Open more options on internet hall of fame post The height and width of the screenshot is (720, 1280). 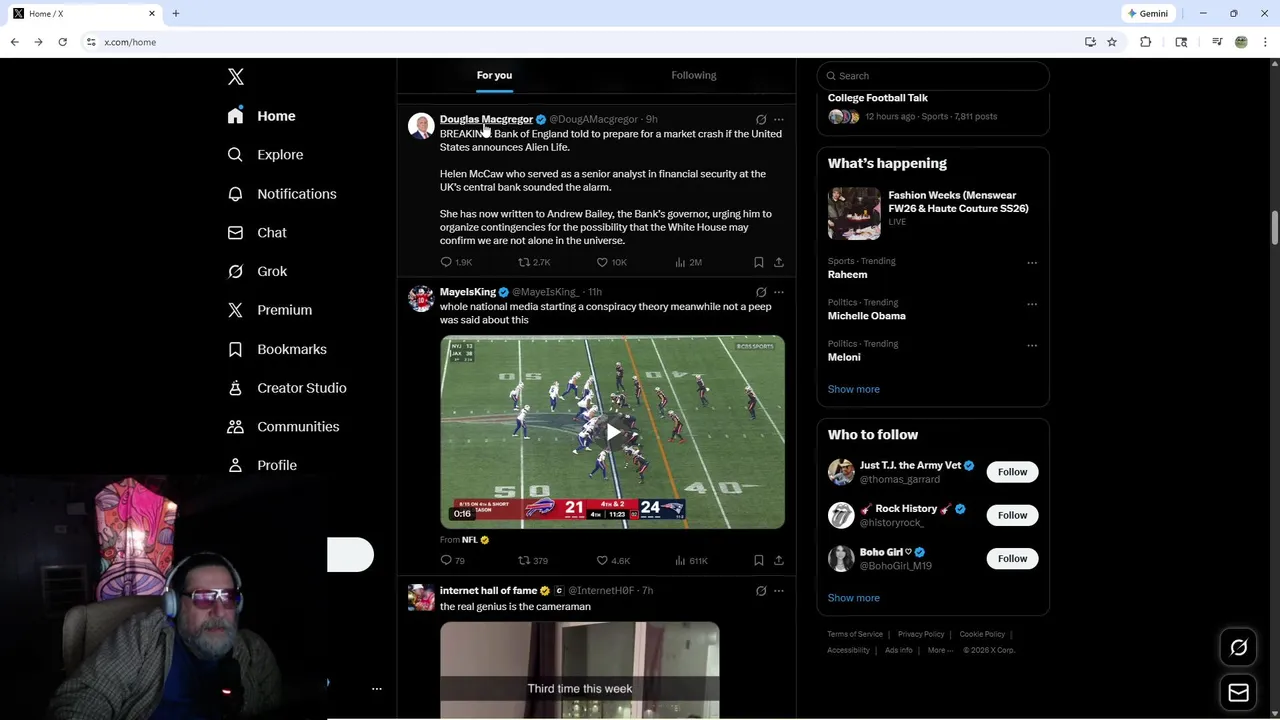point(779,590)
